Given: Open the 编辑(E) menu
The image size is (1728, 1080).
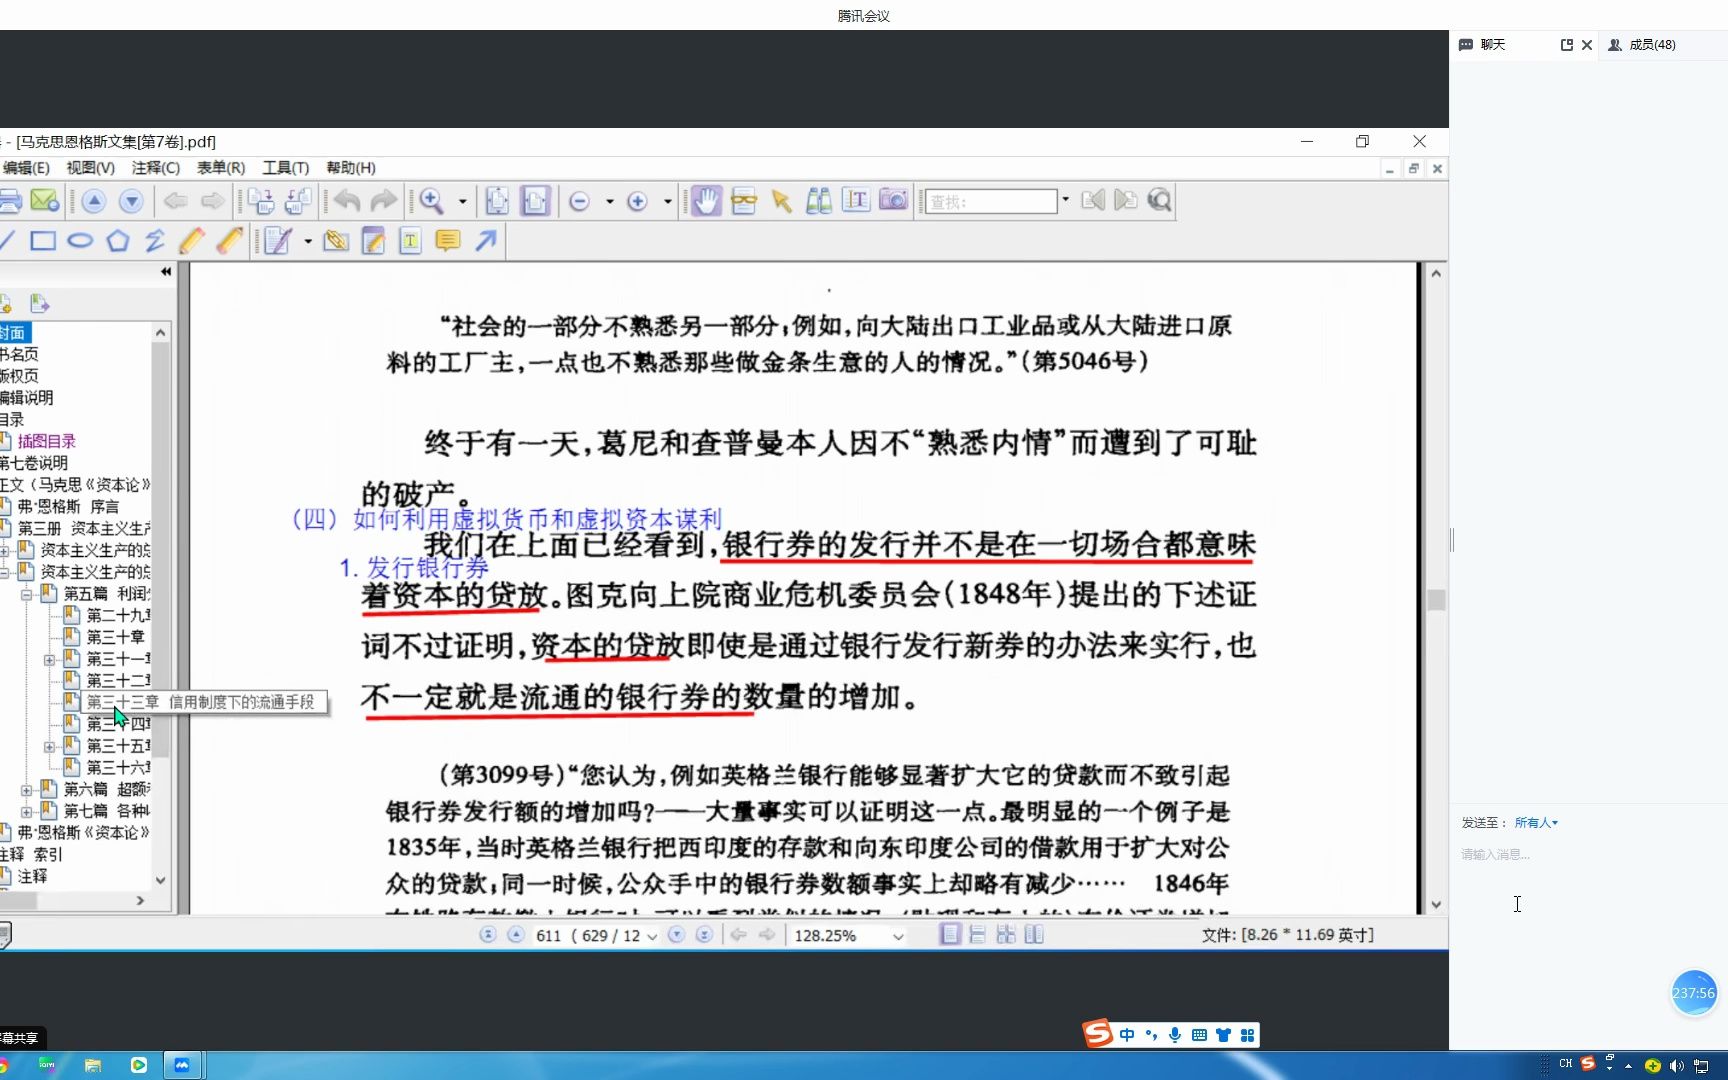Looking at the screenshot, I should tap(26, 168).
